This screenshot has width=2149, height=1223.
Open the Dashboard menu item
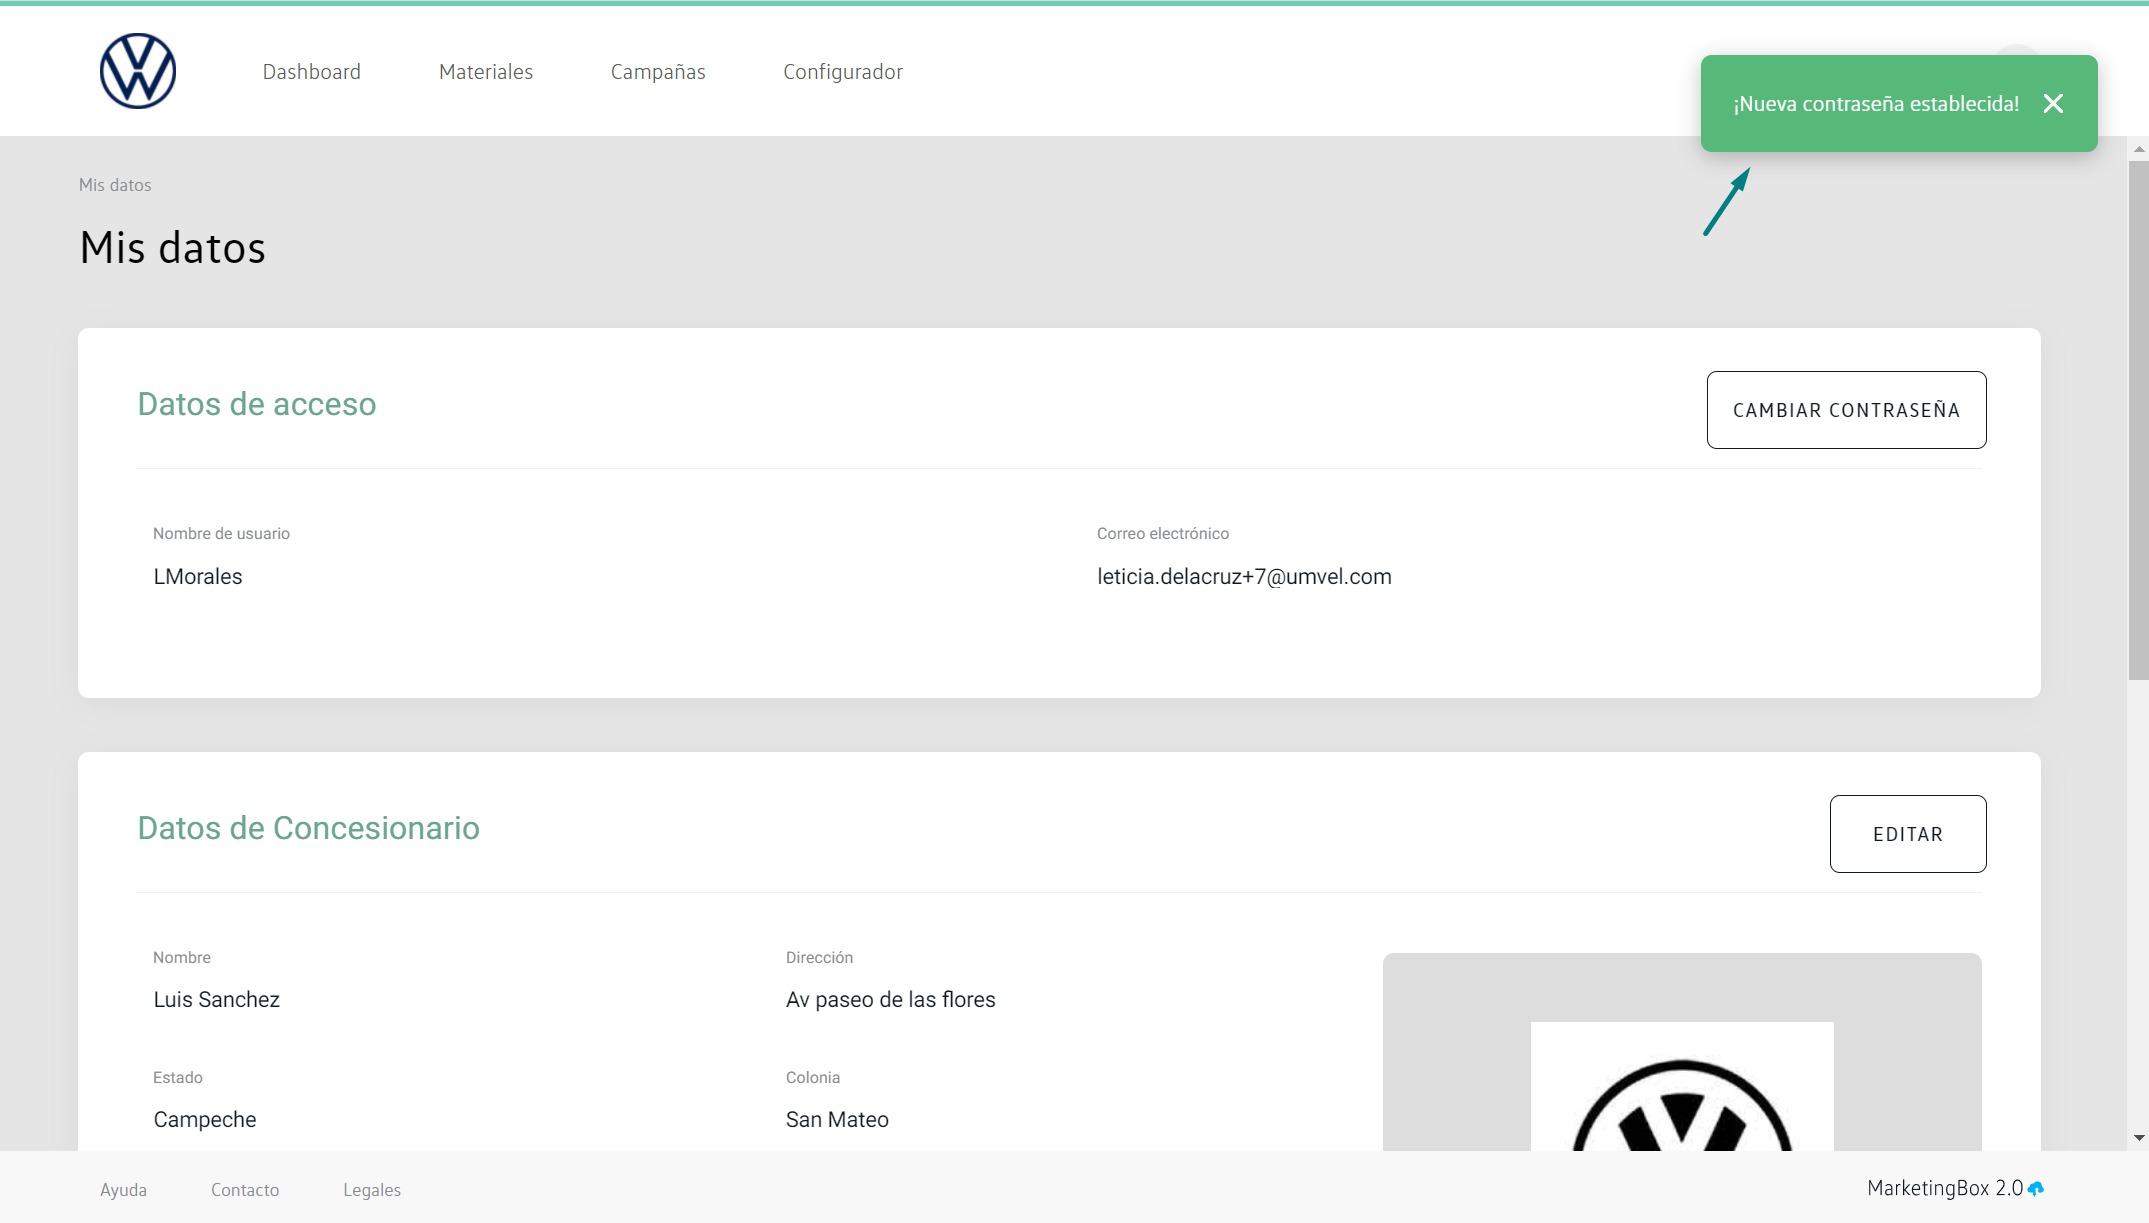pos(311,72)
